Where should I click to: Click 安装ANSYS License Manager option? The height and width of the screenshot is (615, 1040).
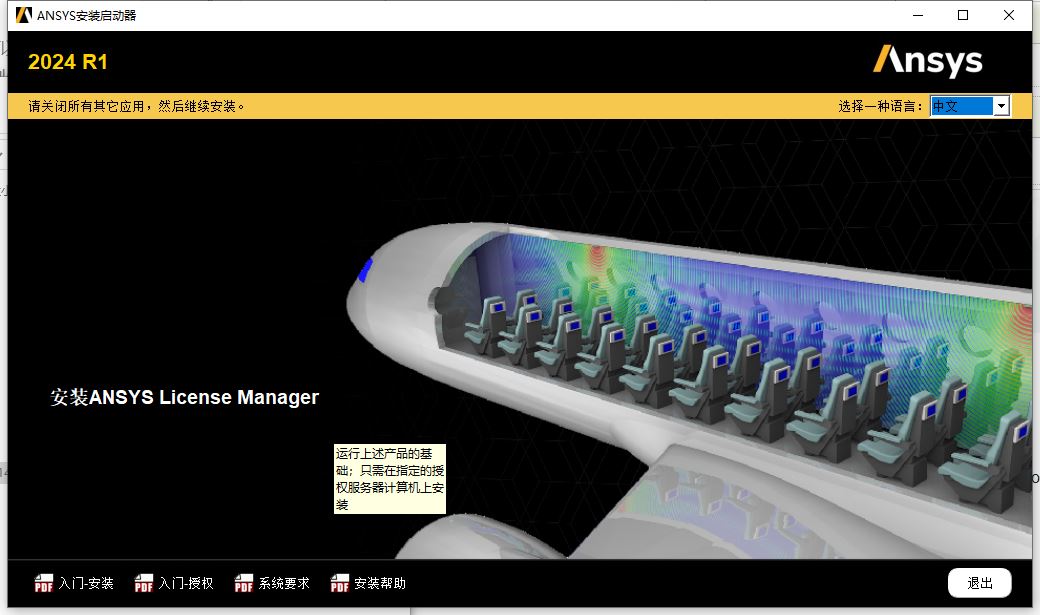point(184,397)
